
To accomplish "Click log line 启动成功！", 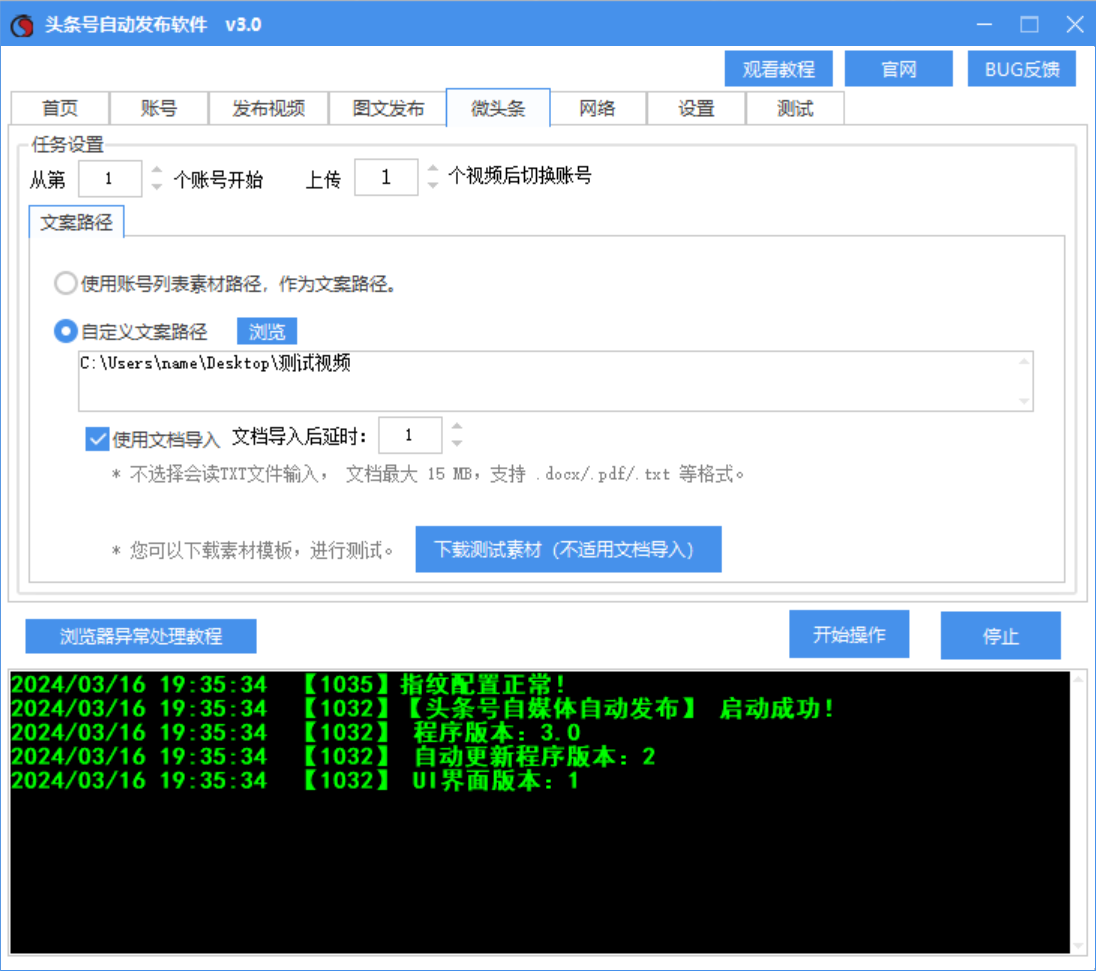I will tap(422, 708).
